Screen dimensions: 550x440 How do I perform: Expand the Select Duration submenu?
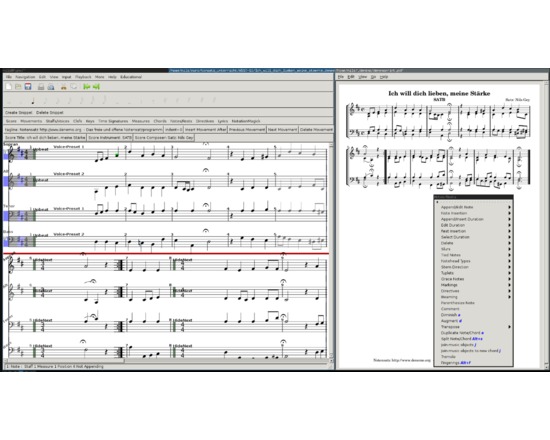(x=474, y=237)
